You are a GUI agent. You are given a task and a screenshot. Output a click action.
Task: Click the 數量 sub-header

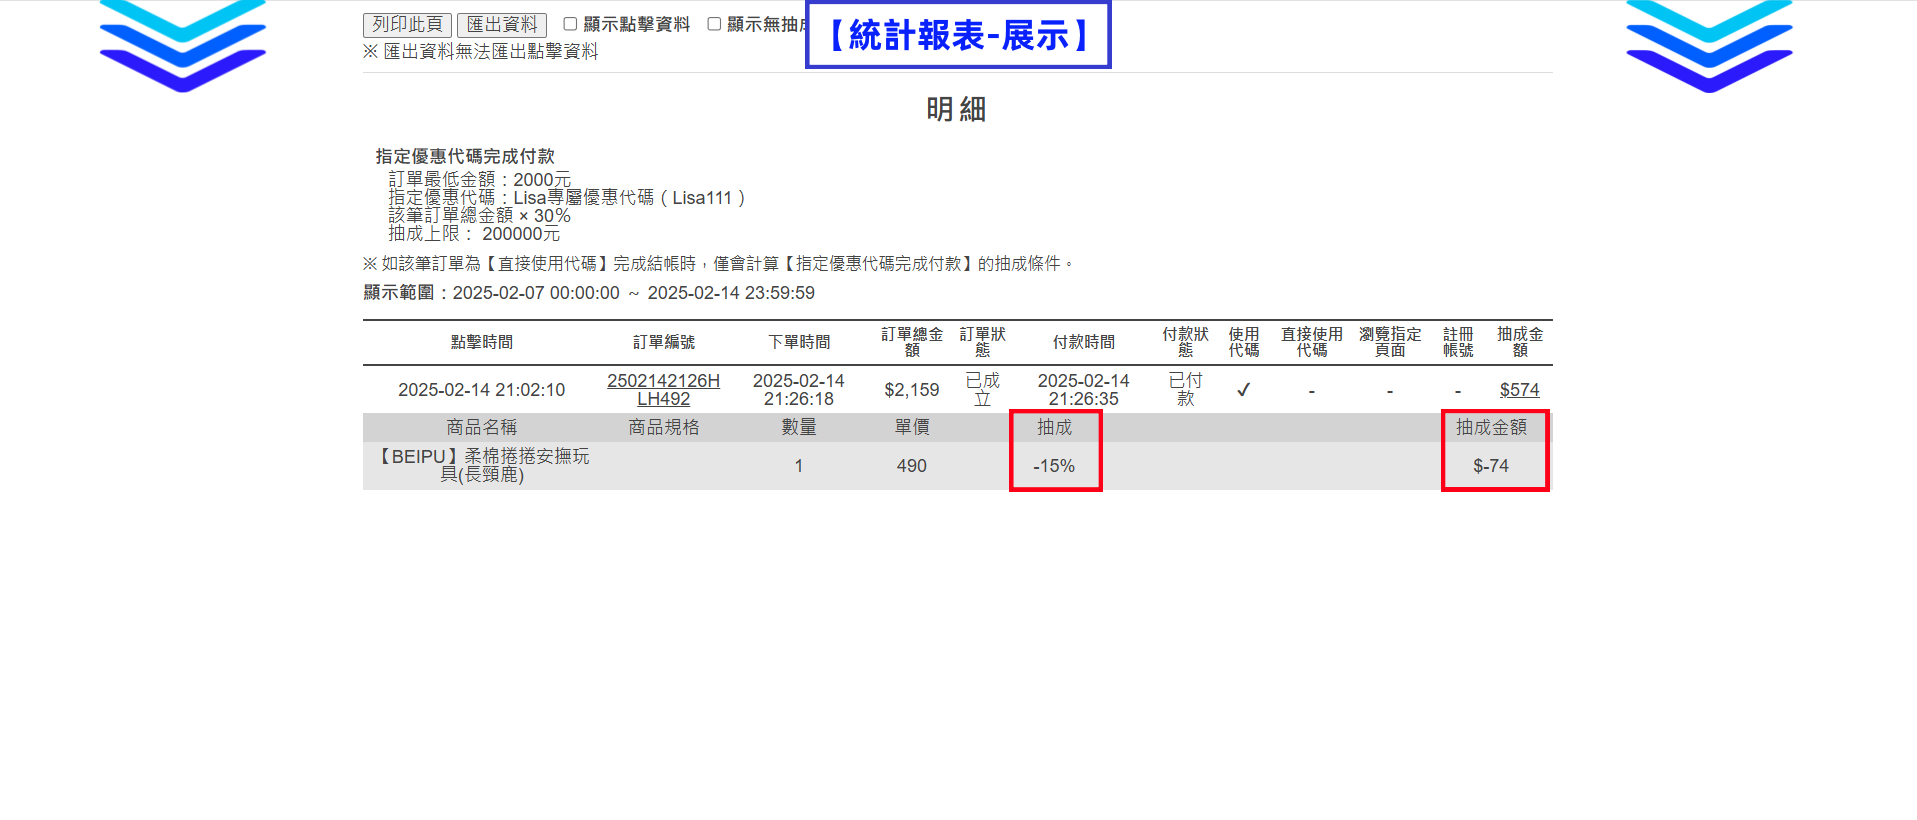click(799, 427)
